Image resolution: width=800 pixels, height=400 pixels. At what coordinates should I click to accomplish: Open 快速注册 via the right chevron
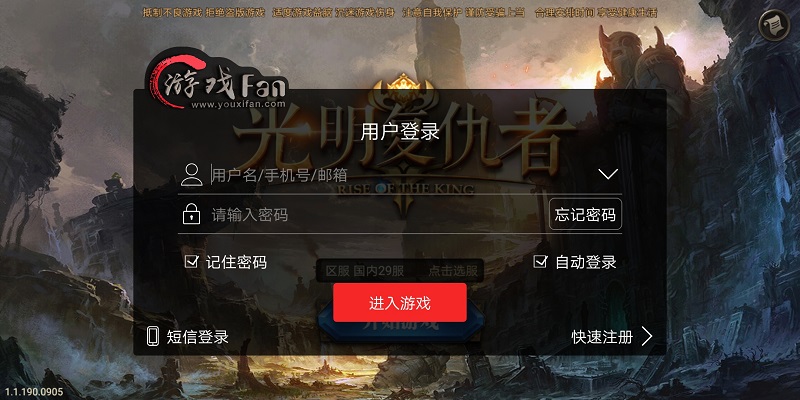(x=647, y=337)
